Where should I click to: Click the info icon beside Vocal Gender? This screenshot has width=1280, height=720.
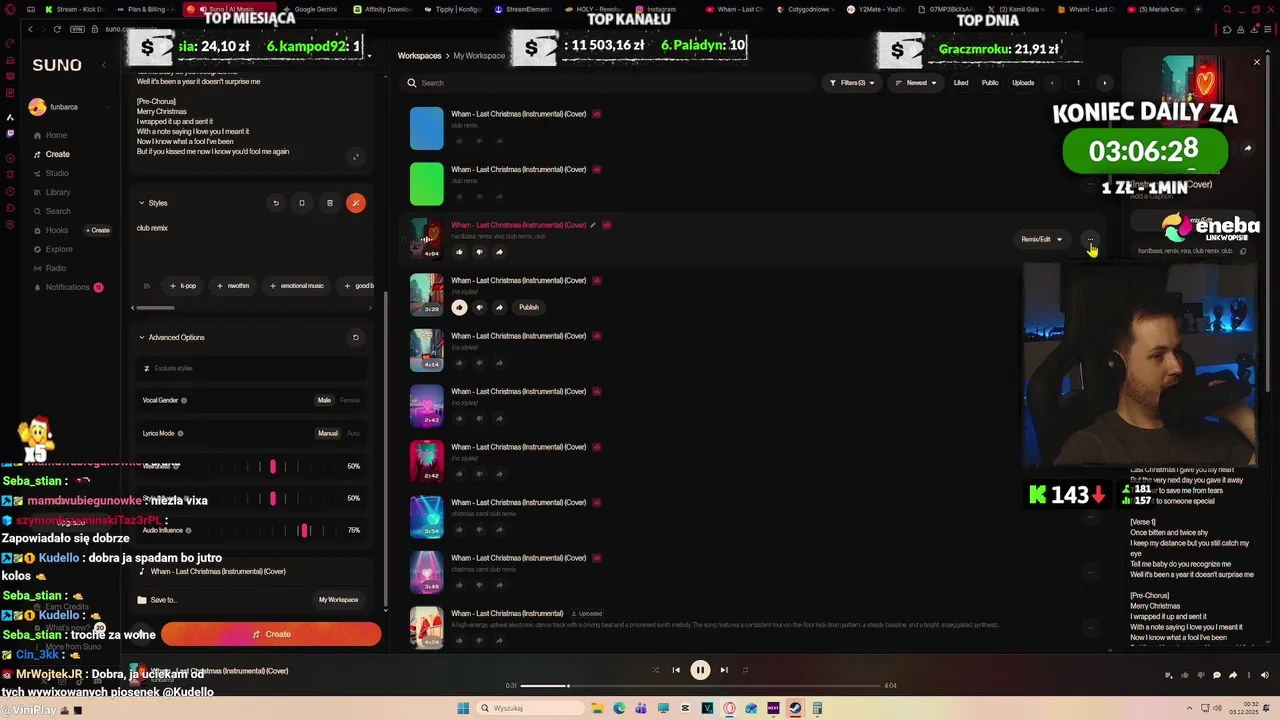coord(184,400)
